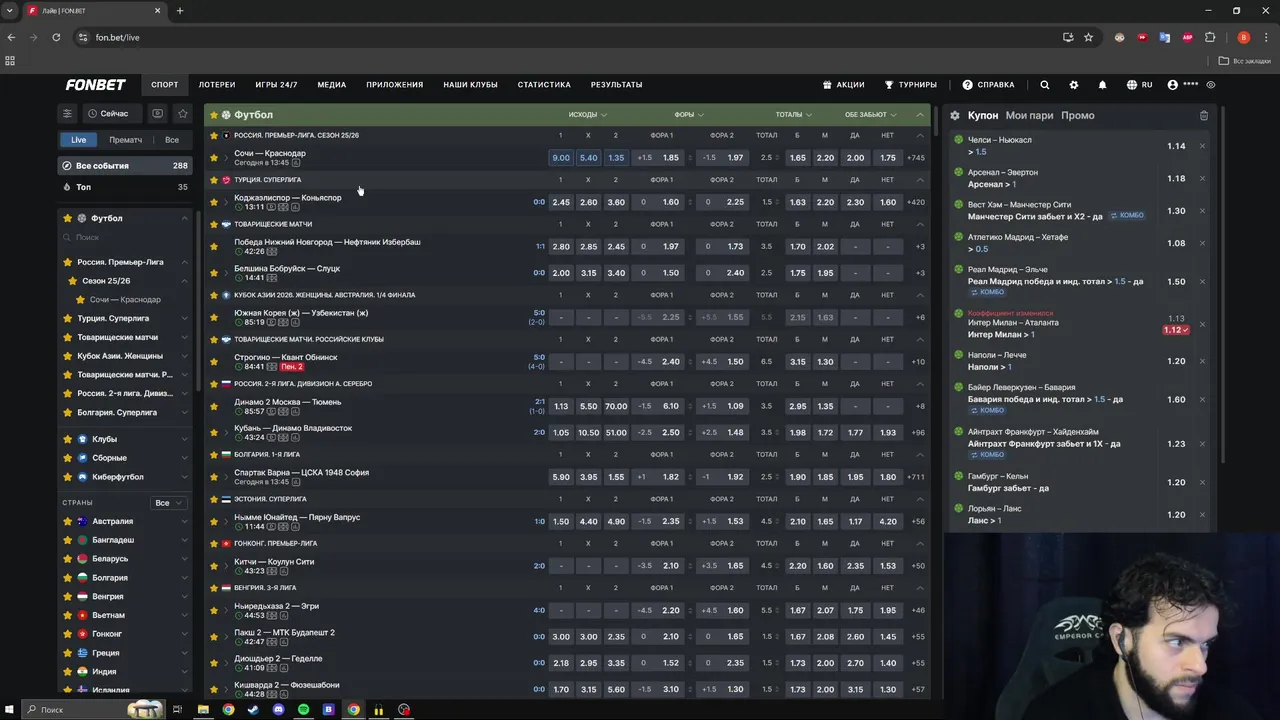Image resolution: width=1280 pixels, height=720 pixels.
Task: Open +745 more markets for Сочи — Краснодар
Action: pos(916,158)
